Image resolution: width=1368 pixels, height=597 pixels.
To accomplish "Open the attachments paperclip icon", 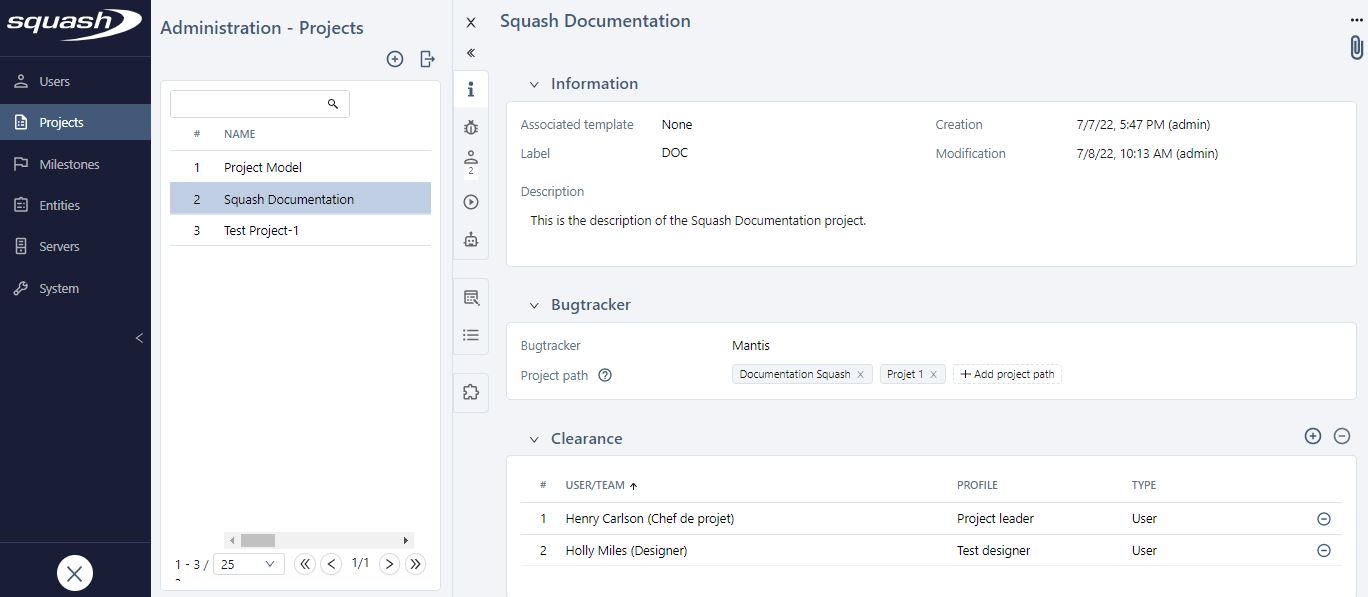I will [1355, 46].
